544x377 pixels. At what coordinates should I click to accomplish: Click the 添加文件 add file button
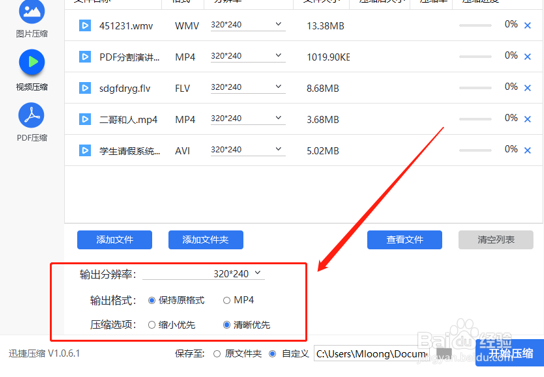pyautogui.click(x=114, y=240)
